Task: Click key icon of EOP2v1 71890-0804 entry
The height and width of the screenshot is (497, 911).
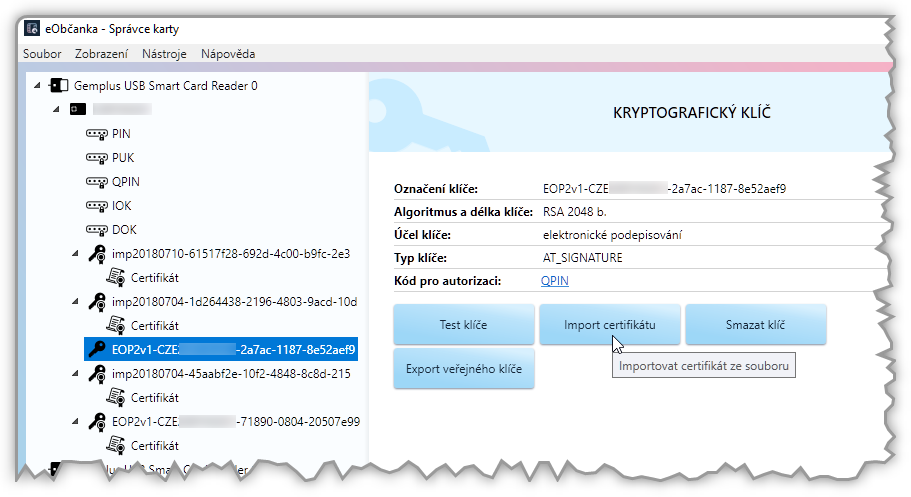Action: pos(97,422)
